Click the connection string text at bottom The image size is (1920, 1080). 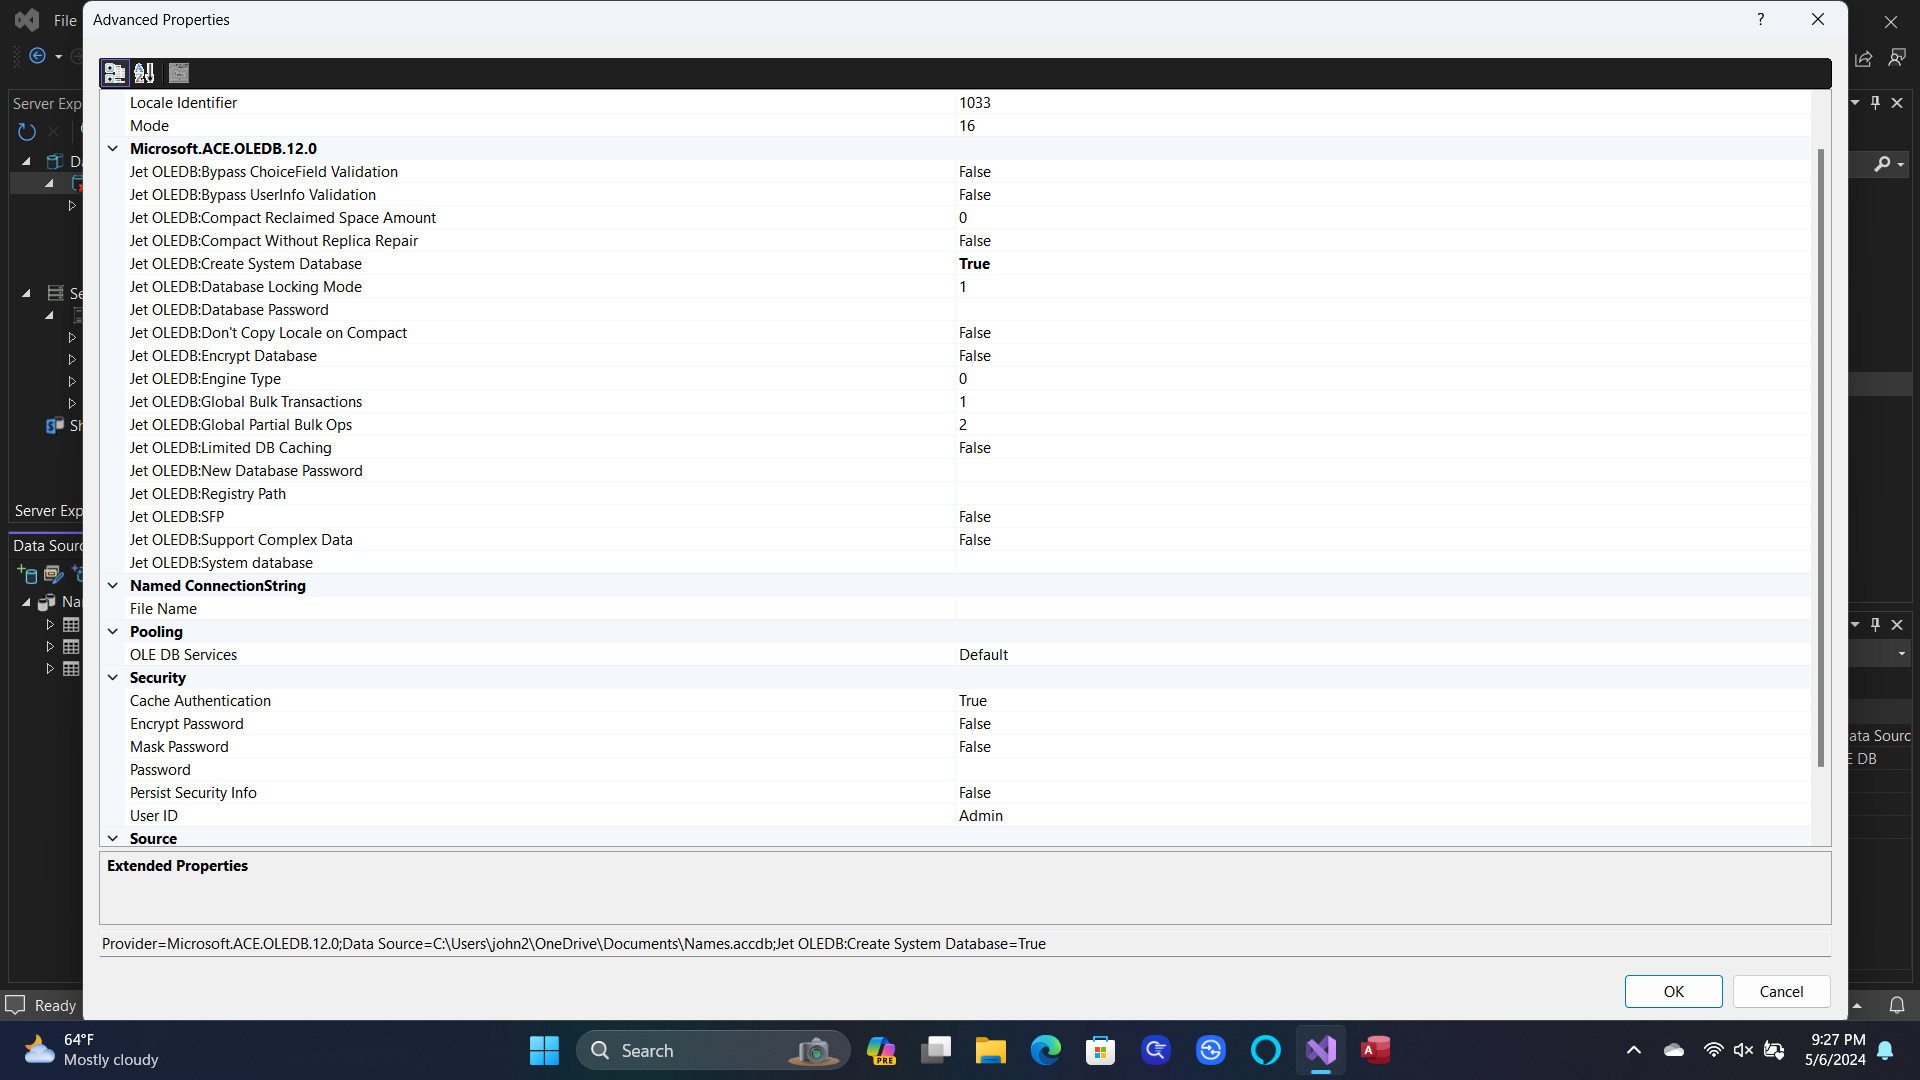coord(574,943)
